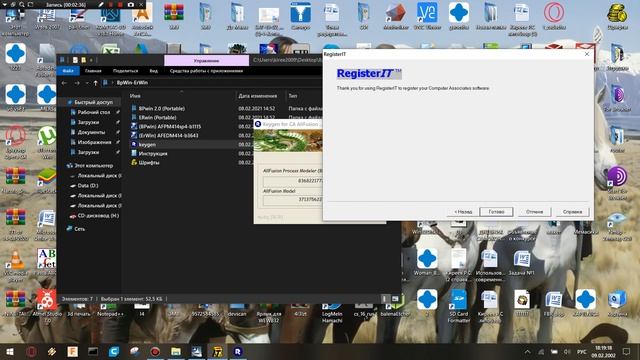Image resolution: width=640 pixels, height=360 pixels.
Task: Open Рабочий стол in navigation pane
Action: click(93, 112)
